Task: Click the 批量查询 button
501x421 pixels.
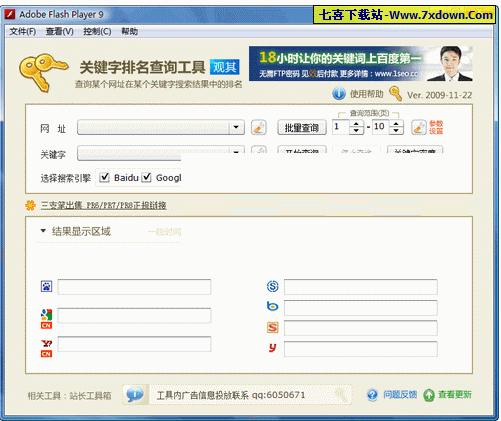Action: [302, 127]
